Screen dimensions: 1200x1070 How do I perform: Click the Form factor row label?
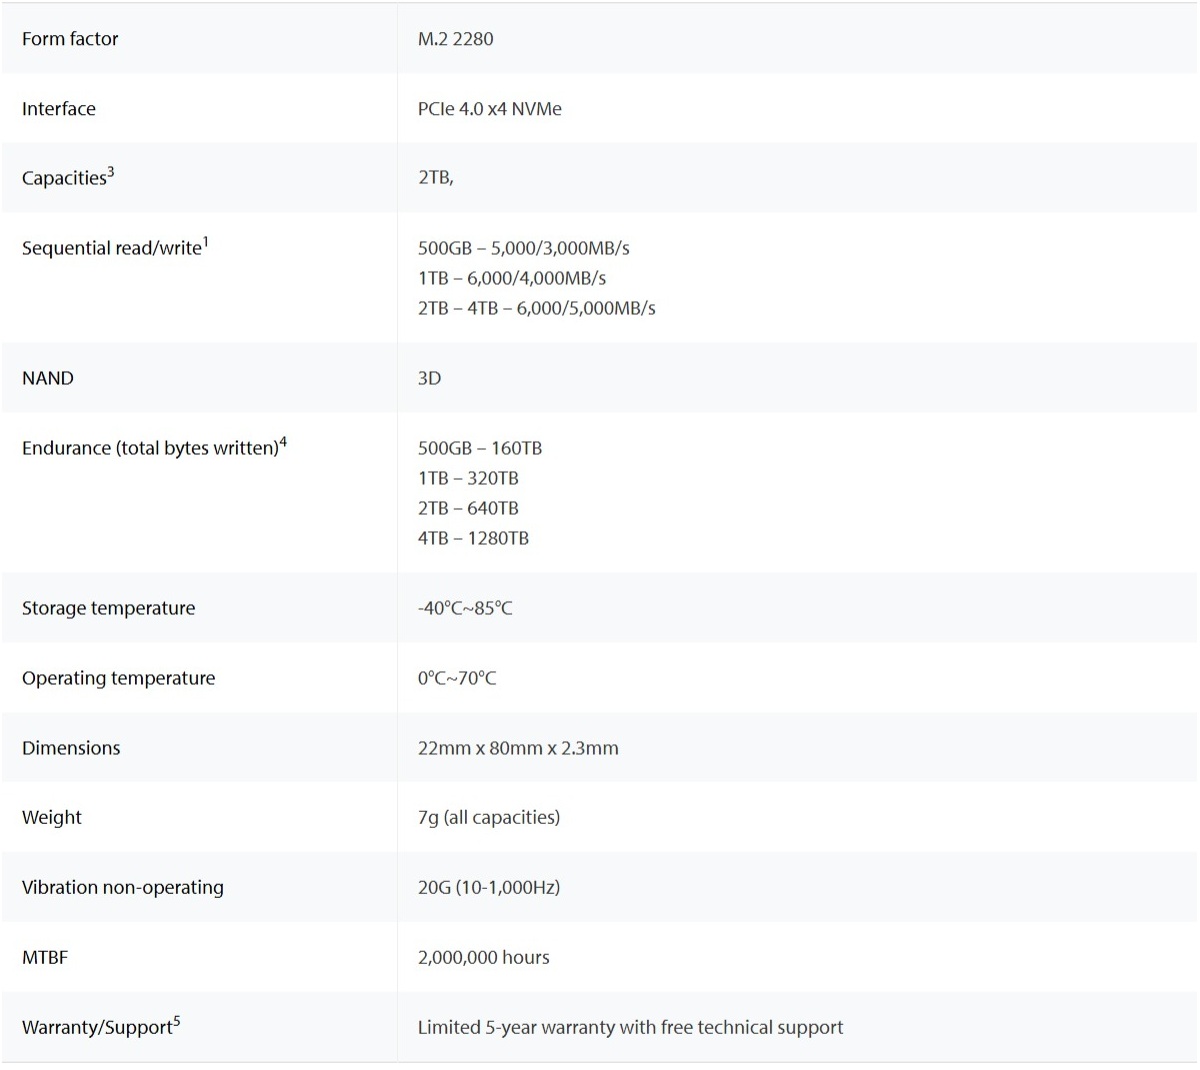[x=70, y=39]
